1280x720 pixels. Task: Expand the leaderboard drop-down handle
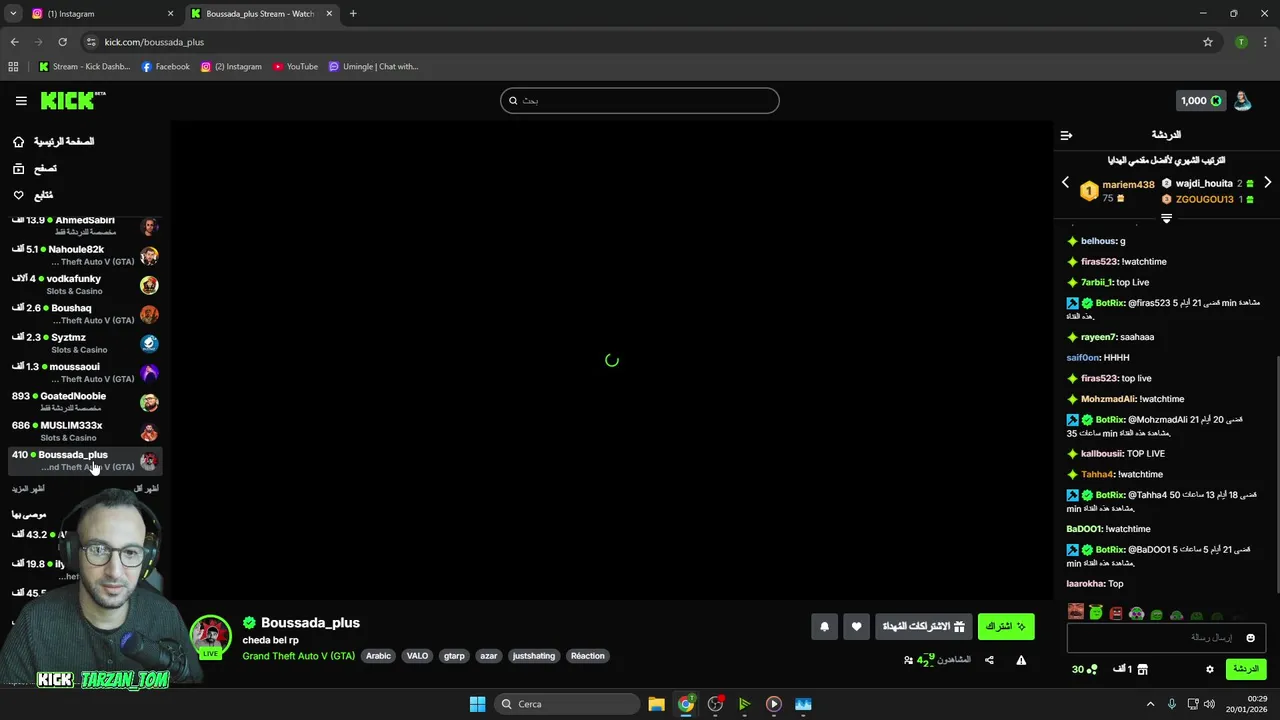coord(1166,218)
